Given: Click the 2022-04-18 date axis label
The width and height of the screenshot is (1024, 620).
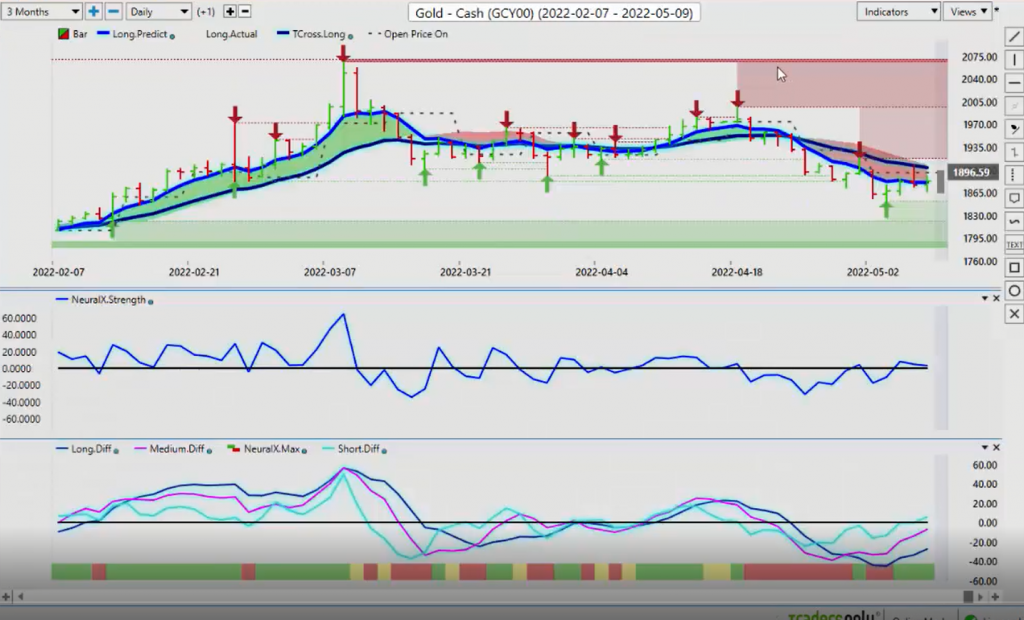Looking at the screenshot, I should 737,272.
